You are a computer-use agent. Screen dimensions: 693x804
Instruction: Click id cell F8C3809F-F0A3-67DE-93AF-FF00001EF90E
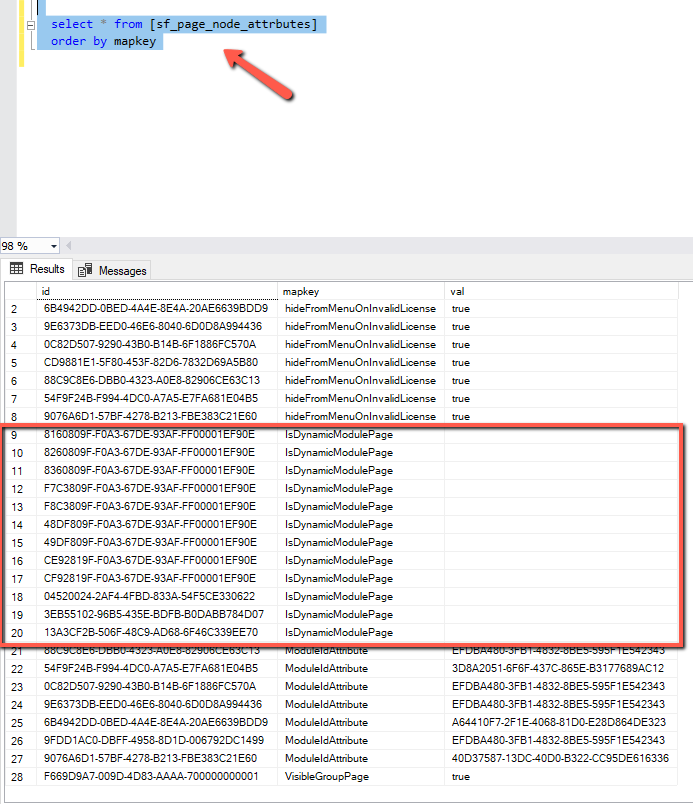(157, 506)
